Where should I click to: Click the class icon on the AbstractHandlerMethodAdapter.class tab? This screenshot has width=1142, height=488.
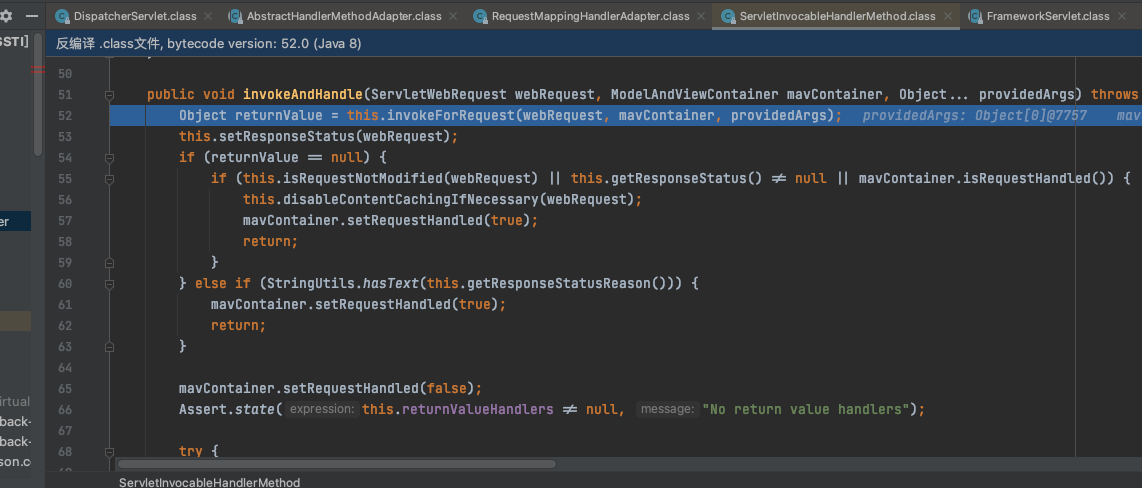(x=235, y=16)
